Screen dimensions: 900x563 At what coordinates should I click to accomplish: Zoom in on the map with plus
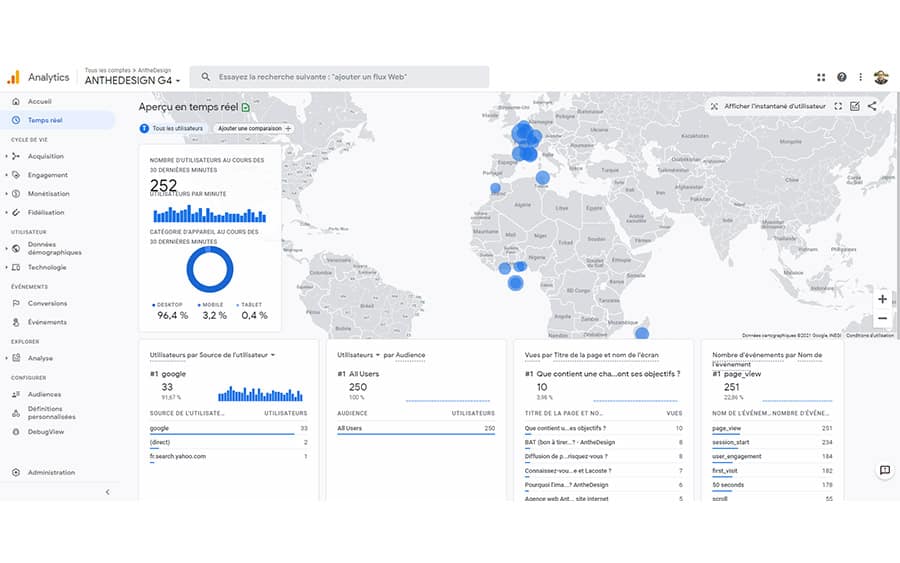coord(882,299)
